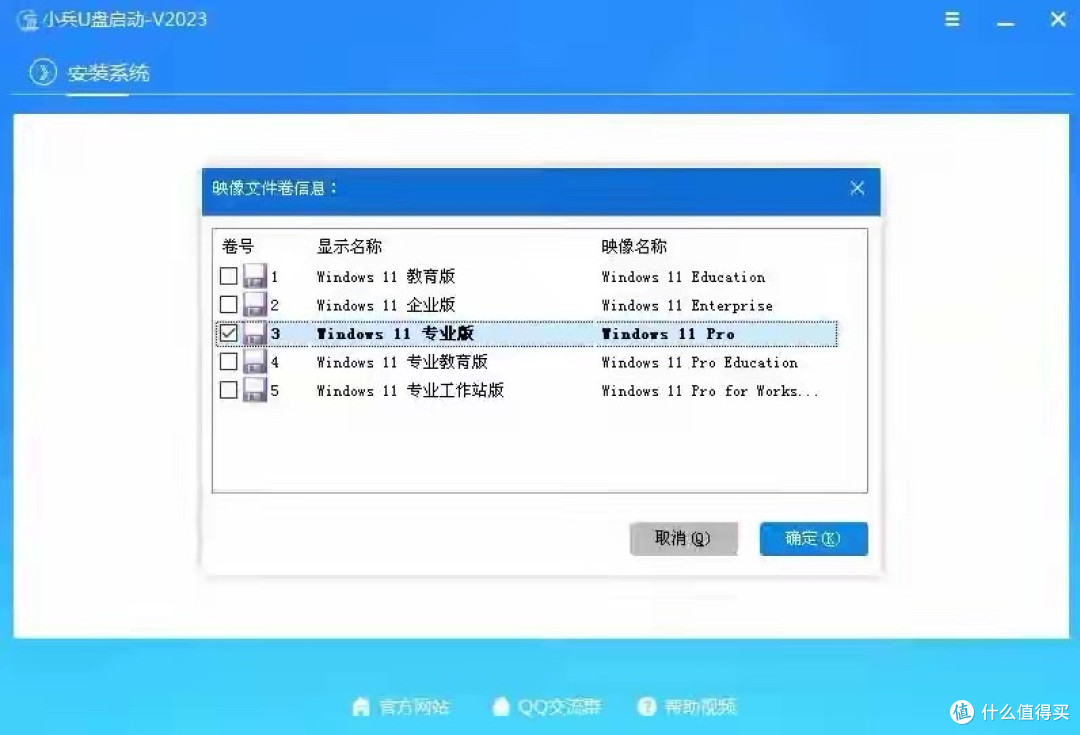
Task: Click the disk icon for volume 3
Action: coord(254,333)
